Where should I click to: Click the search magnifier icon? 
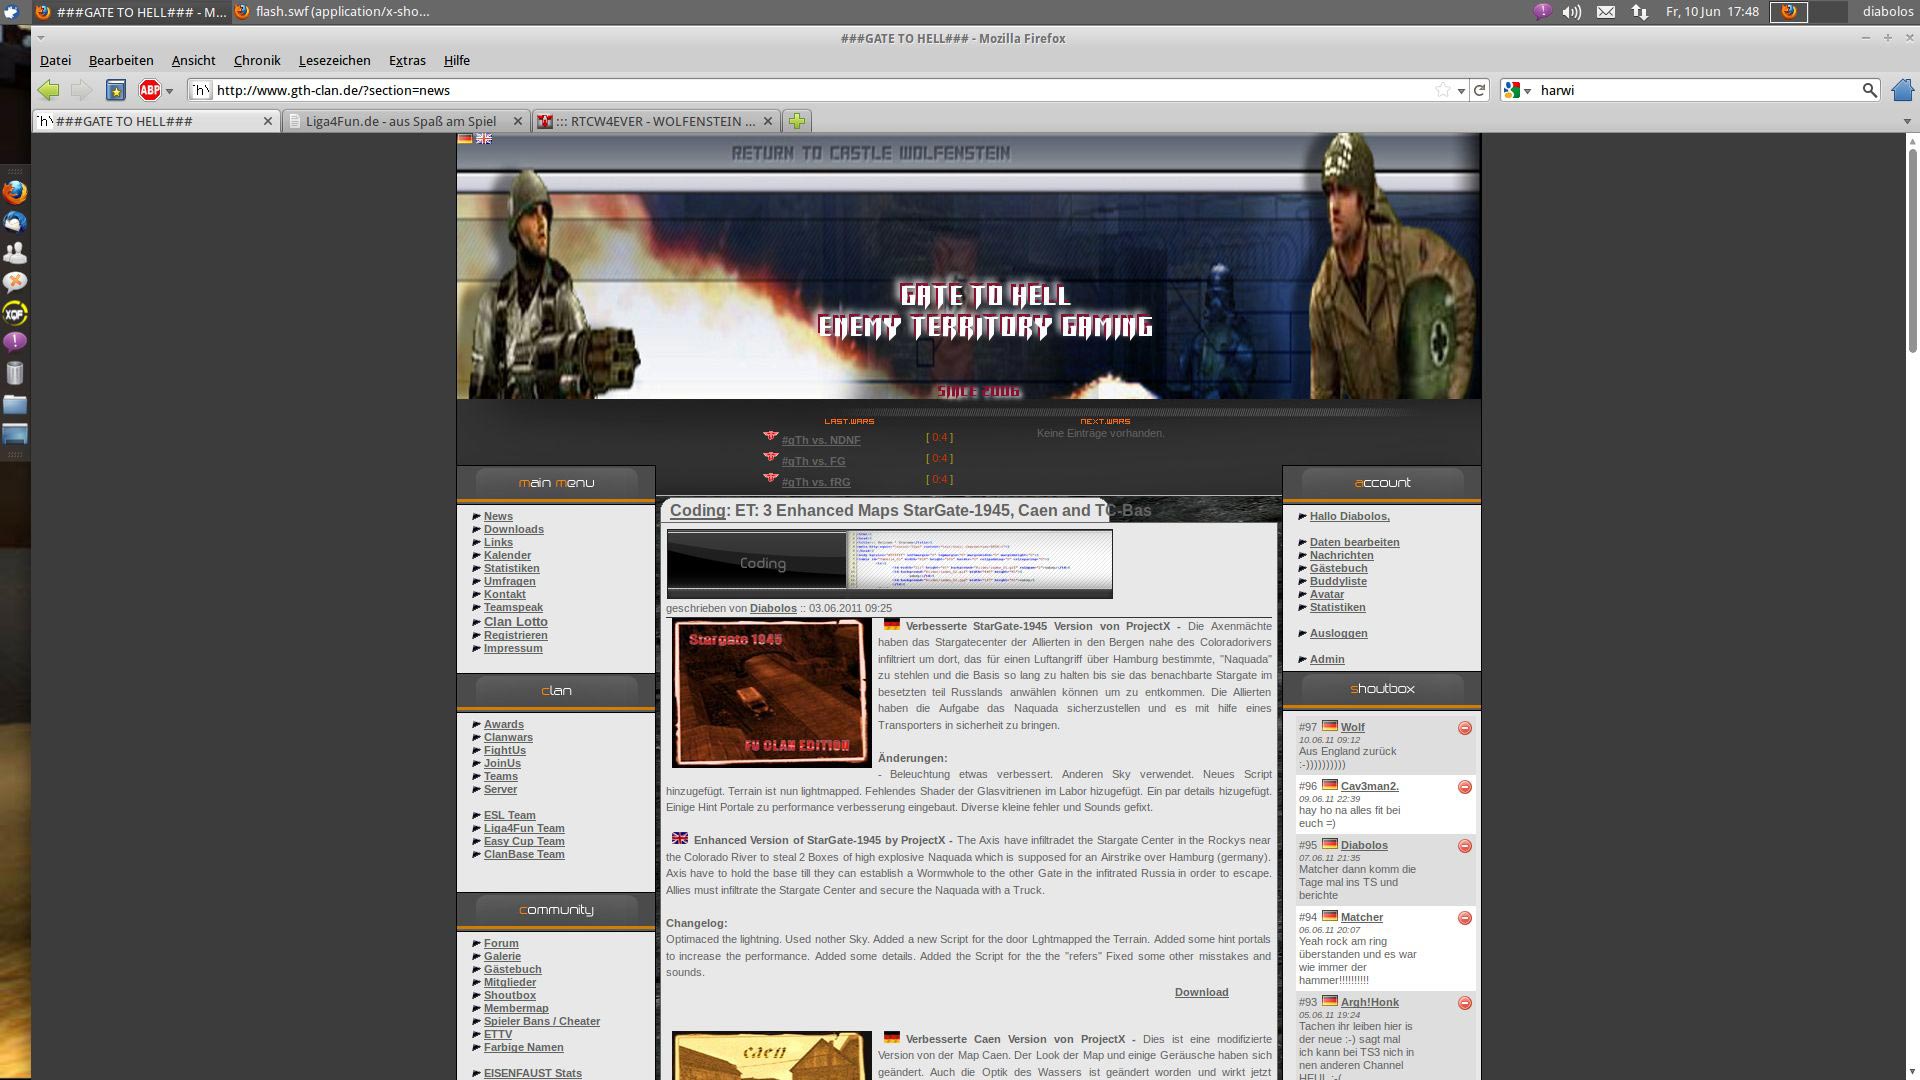click(1869, 90)
